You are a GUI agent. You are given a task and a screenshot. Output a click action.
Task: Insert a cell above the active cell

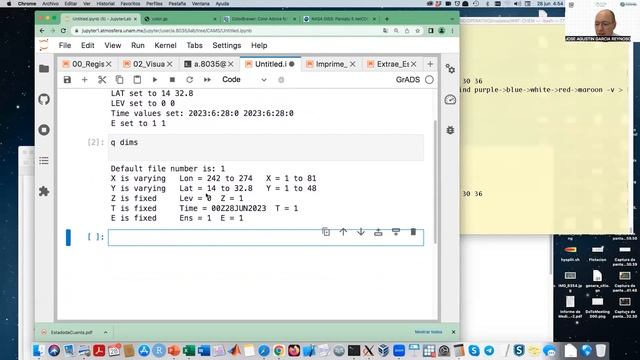(x=378, y=232)
